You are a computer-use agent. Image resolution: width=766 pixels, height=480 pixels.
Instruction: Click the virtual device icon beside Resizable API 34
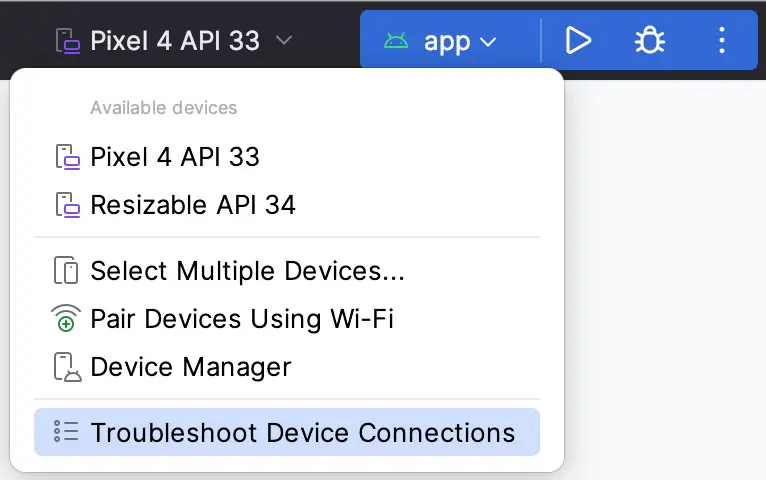point(68,205)
